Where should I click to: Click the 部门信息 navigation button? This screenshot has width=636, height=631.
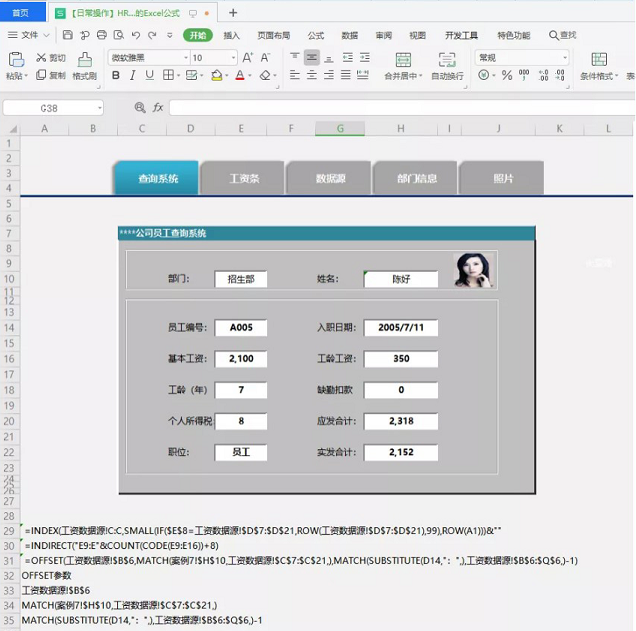417,178
